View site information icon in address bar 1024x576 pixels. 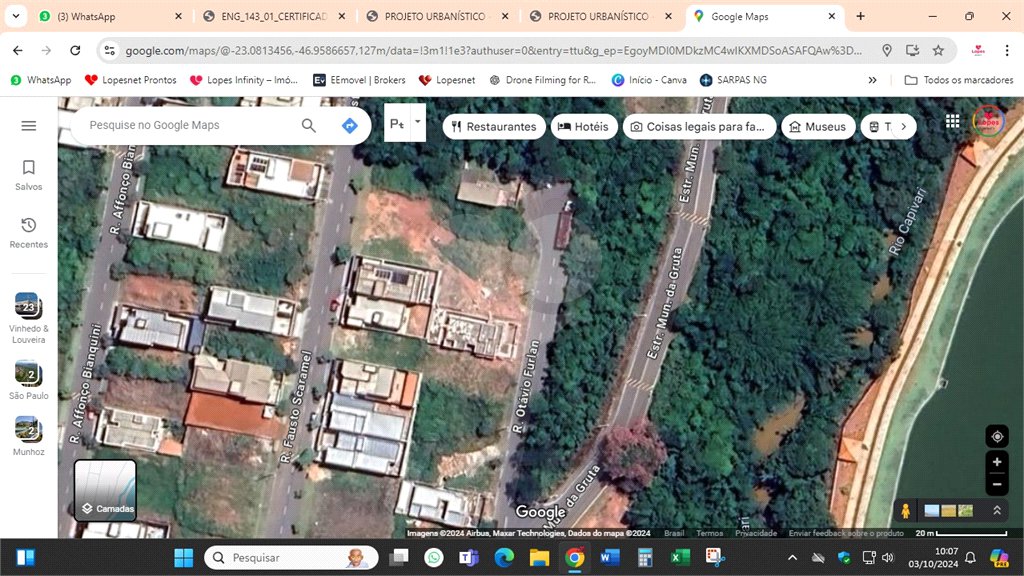[110, 50]
